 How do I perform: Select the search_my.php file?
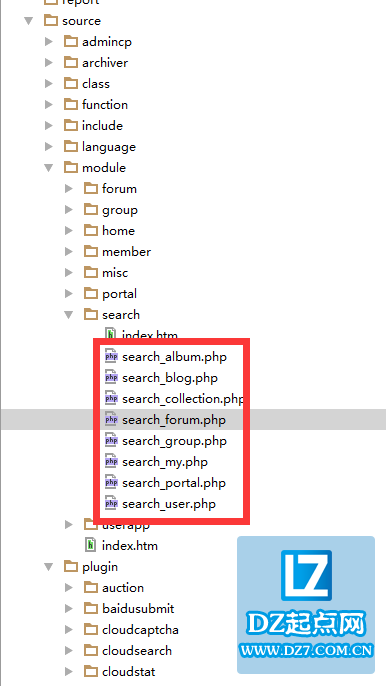(x=165, y=462)
